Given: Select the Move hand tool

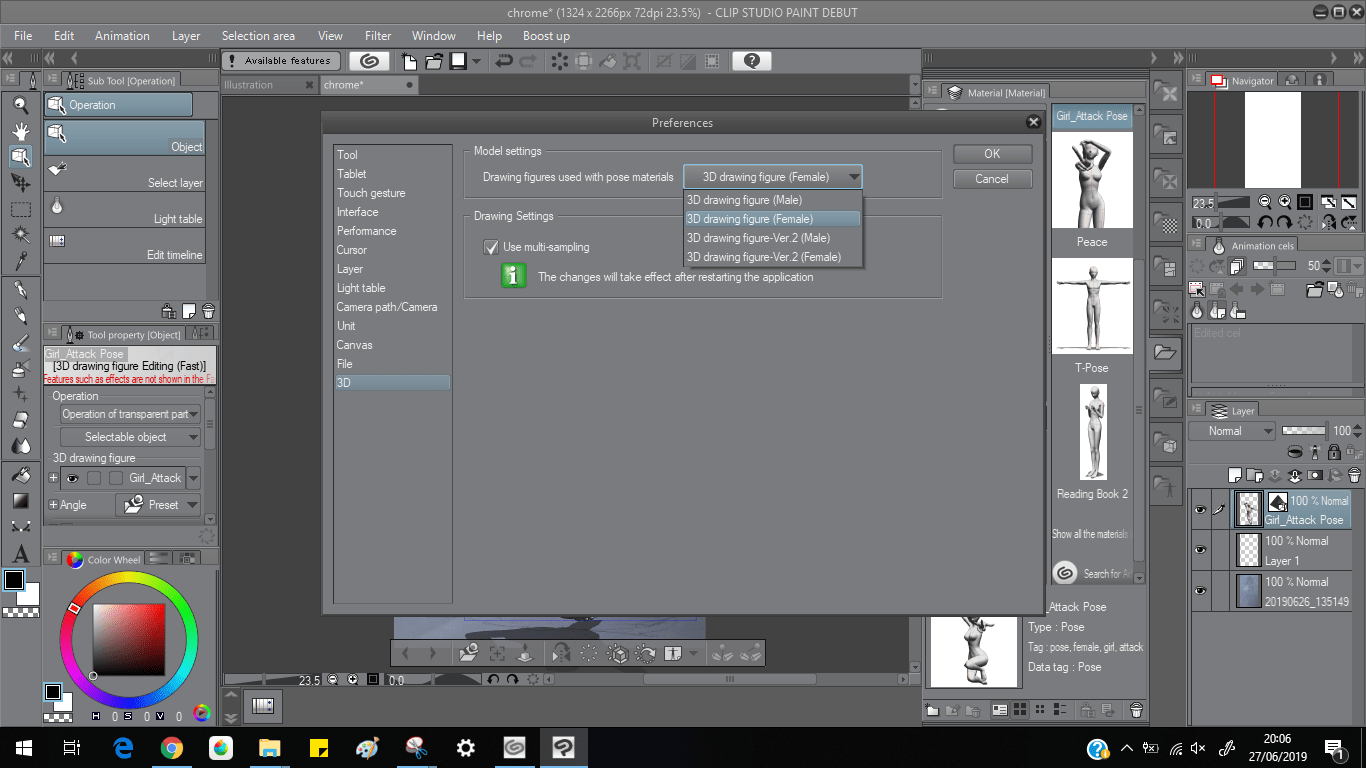Looking at the screenshot, I should (x=20, y=131).
